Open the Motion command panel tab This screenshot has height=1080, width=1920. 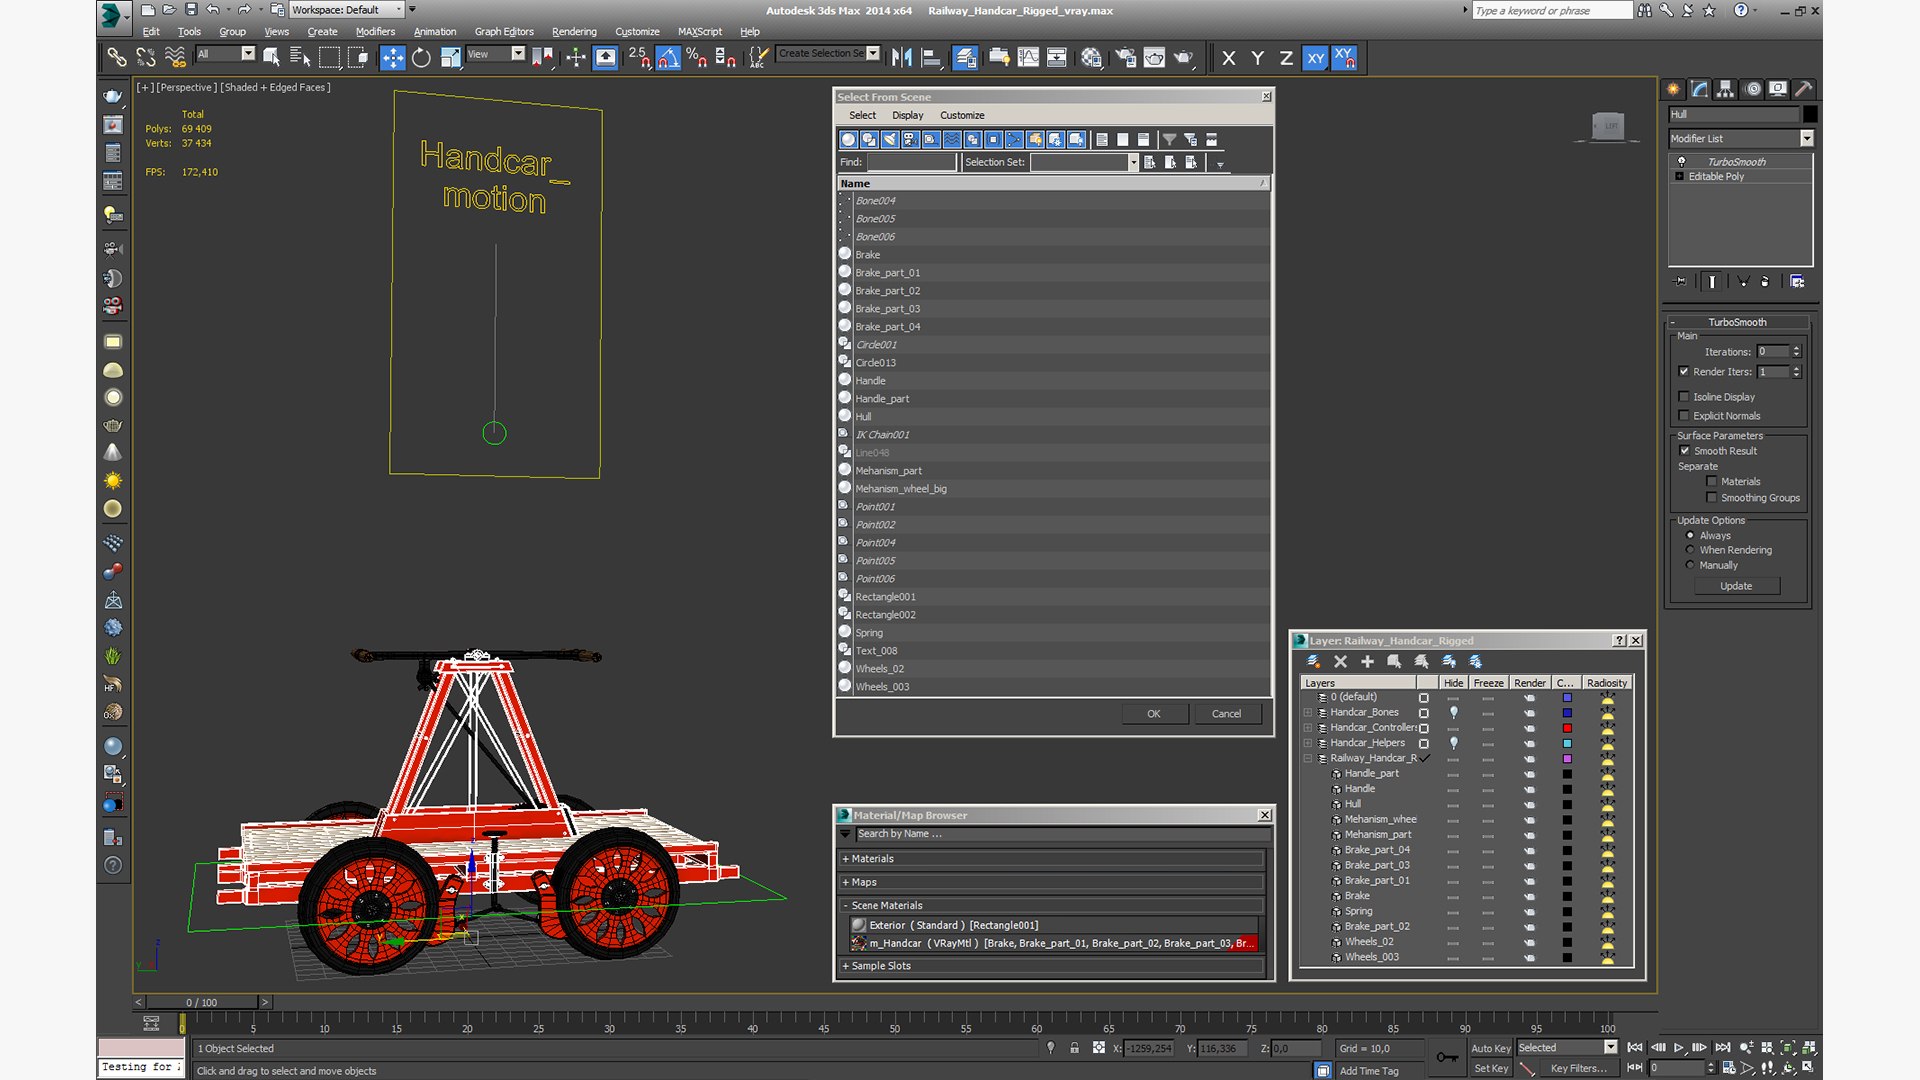click(1752, 89)
